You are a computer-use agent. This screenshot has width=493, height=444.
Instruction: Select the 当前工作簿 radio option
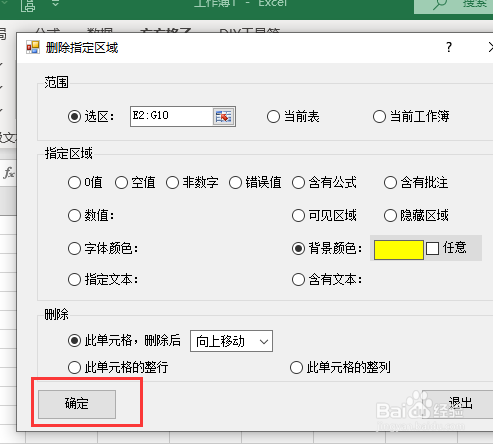point(379,117)
